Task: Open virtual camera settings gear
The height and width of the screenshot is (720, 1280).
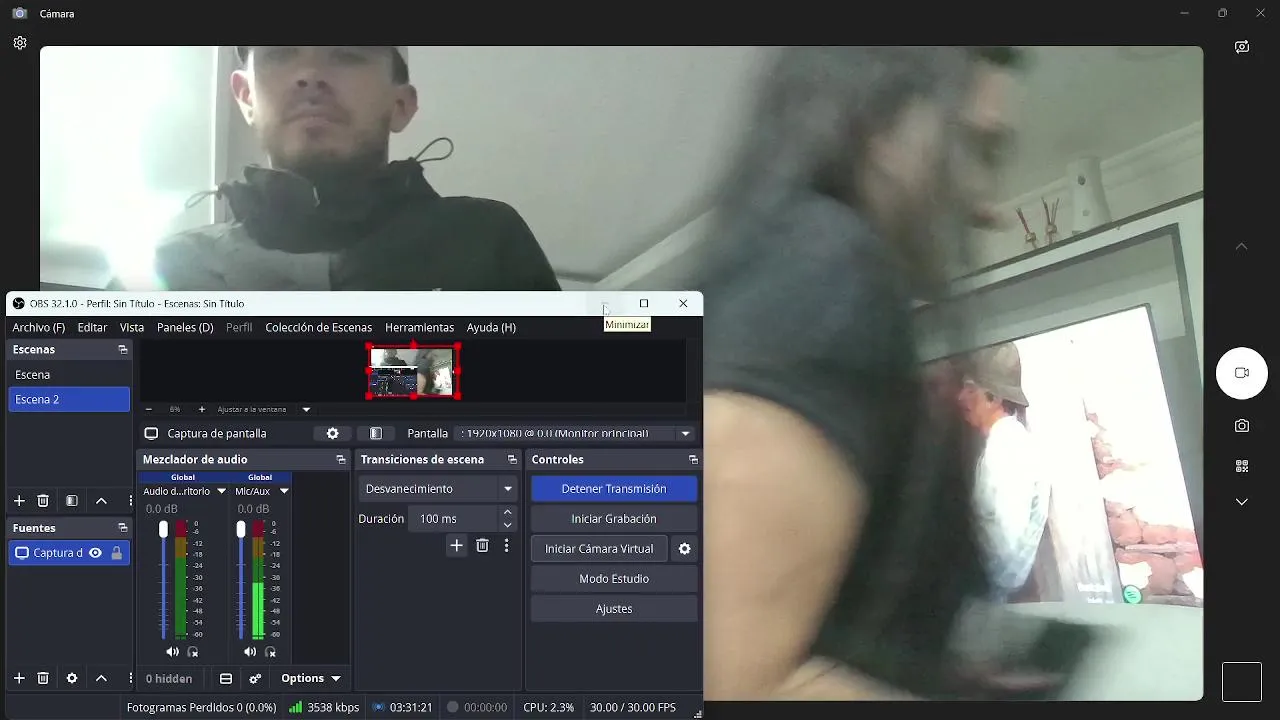Action: [685, 549]
